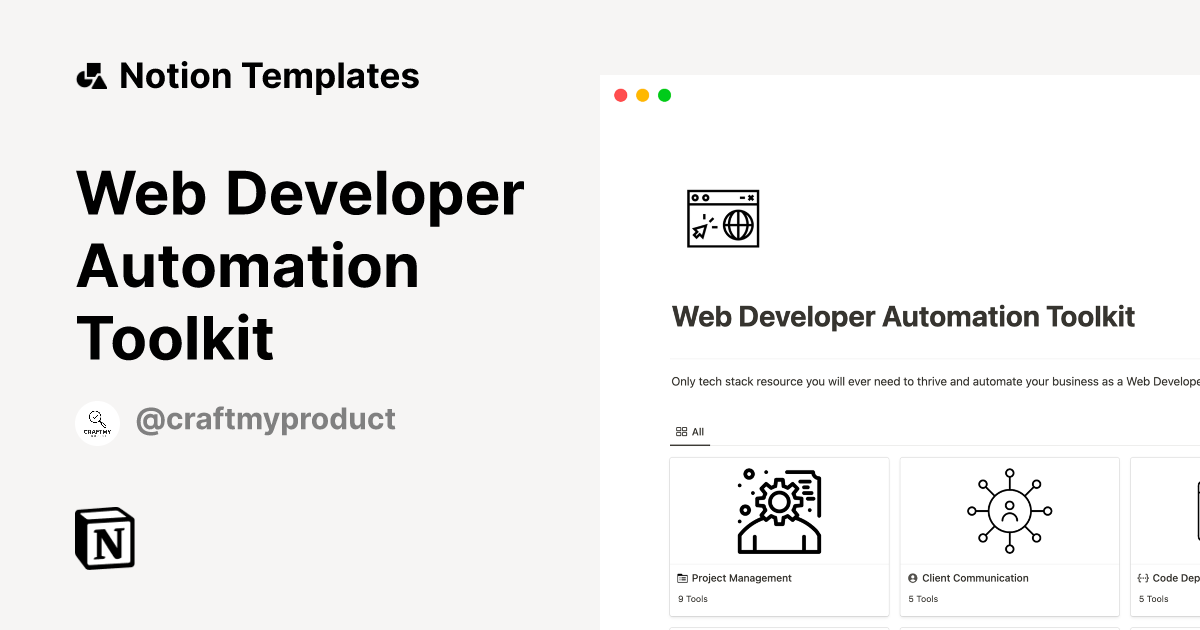Click the network-person illustration on Client Communication card
The image size is (1200, 630).
click(1009, 511)
